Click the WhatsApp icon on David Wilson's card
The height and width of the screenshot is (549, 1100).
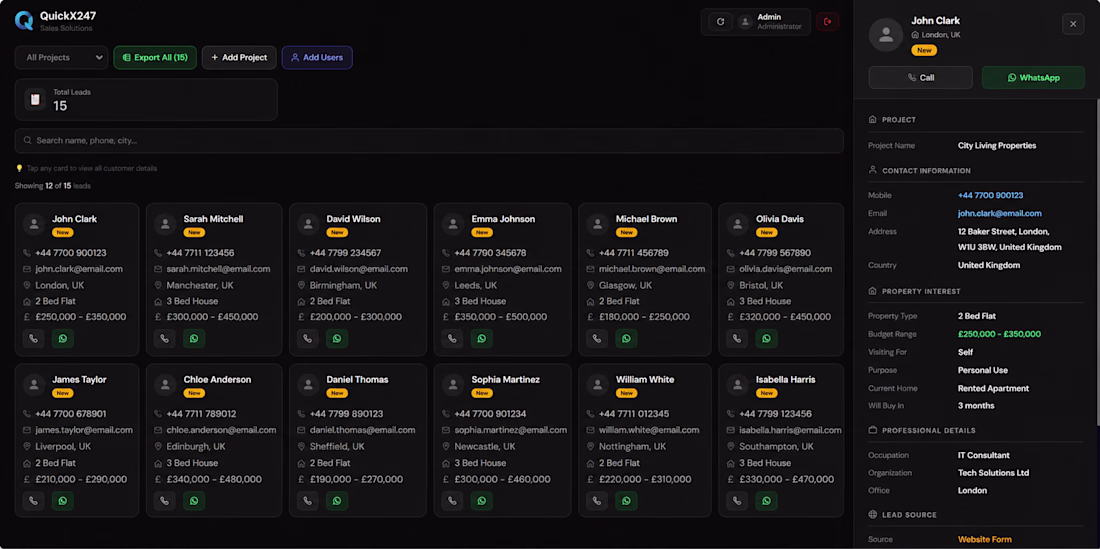point(337,339)
